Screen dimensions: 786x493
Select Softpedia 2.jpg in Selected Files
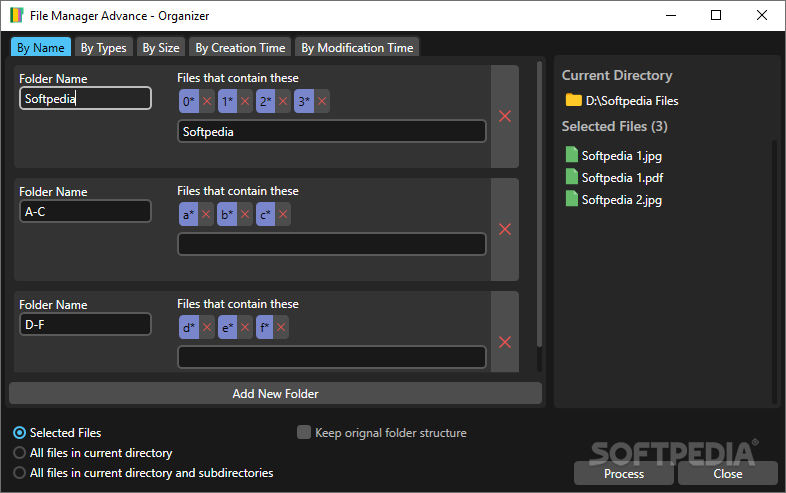(x=622, y=200)
